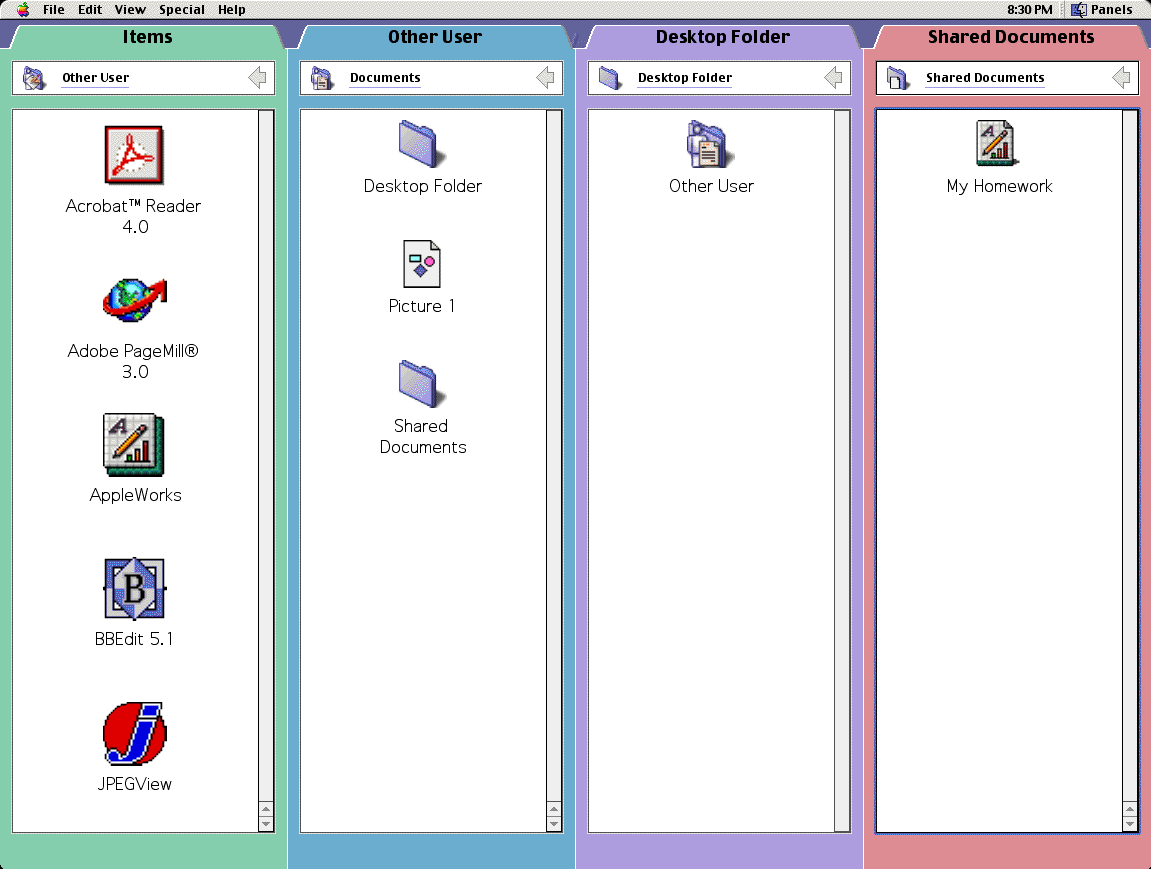Select the Desktop Folder panel tab
This screenshot has width=1151, height=869.
coord(722,37)
